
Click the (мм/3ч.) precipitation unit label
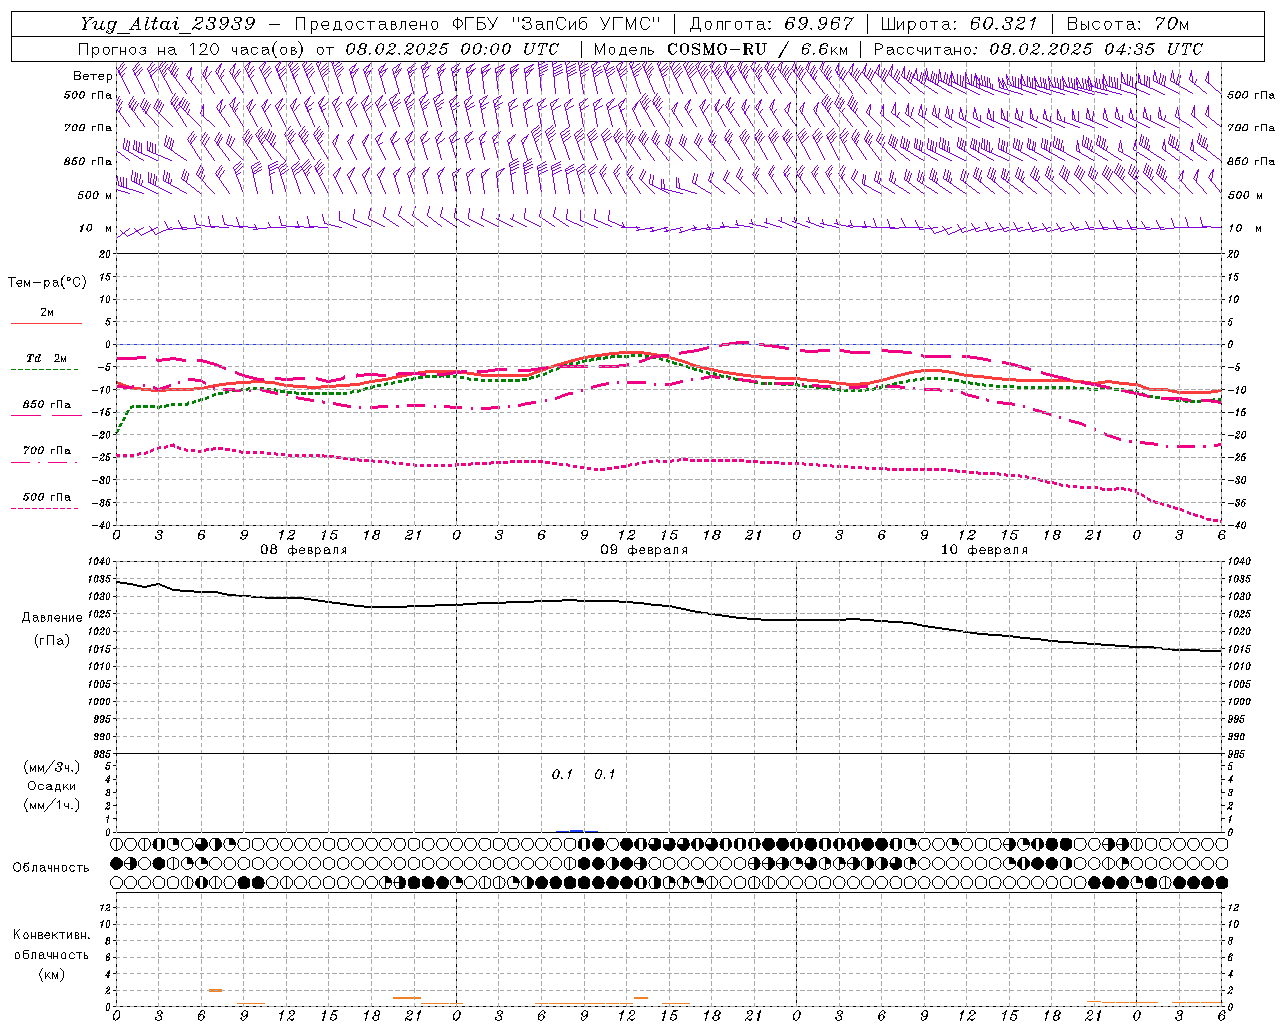coord(51,767)
